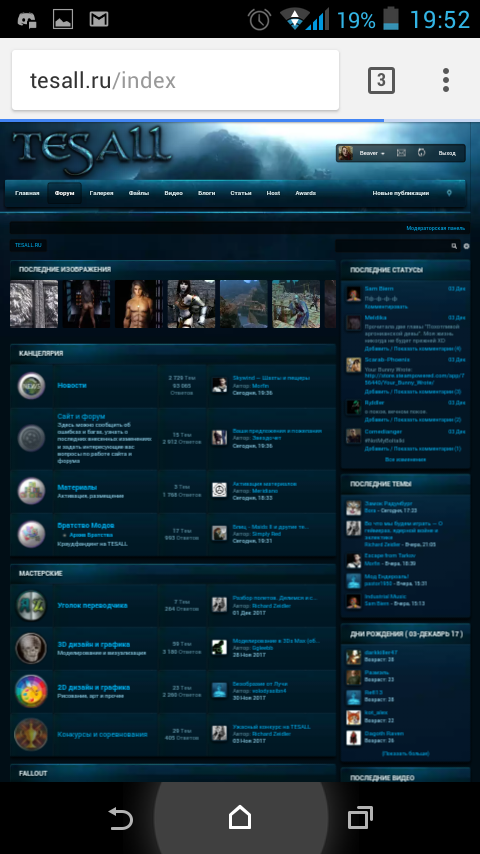
Task: Open Конкурсы и соревнования link
Action: (102, 734)
